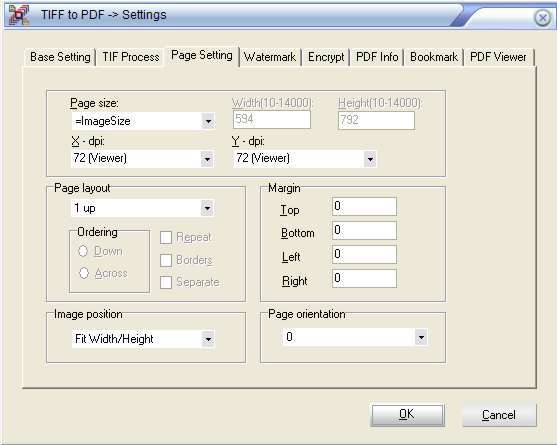Viewport: 557px width, 445px height.
Task: Click the 'Page layout' group label
Action: coord(82,188)
